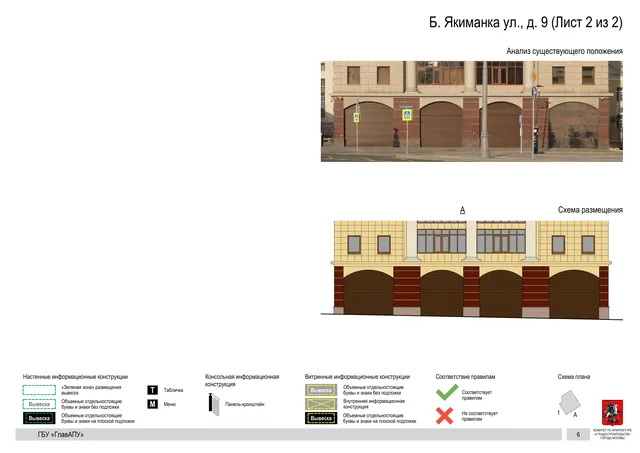Click the 'A' section marker above facade scheme
640x453 pixels.
tap(462, 210)
